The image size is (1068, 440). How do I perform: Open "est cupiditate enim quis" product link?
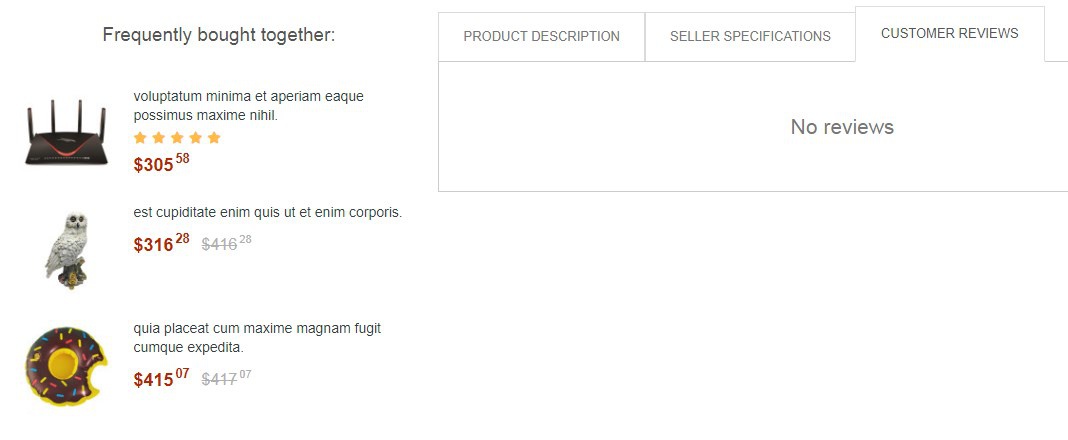coord(267,212)
